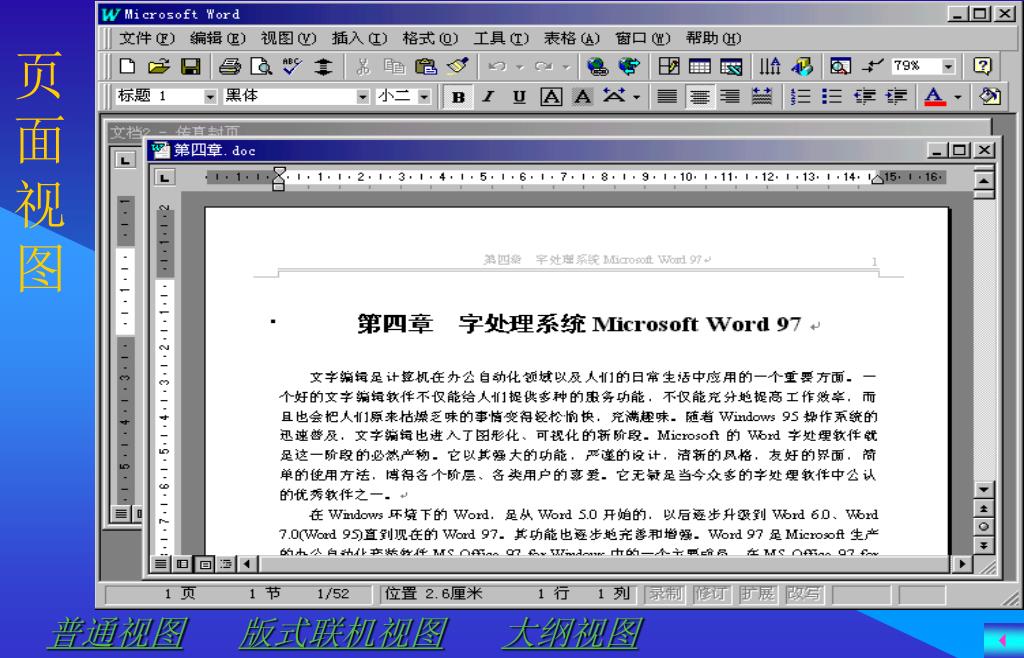Set center alignment
This screenshot has width=1024, height=658.
[699, 97]
